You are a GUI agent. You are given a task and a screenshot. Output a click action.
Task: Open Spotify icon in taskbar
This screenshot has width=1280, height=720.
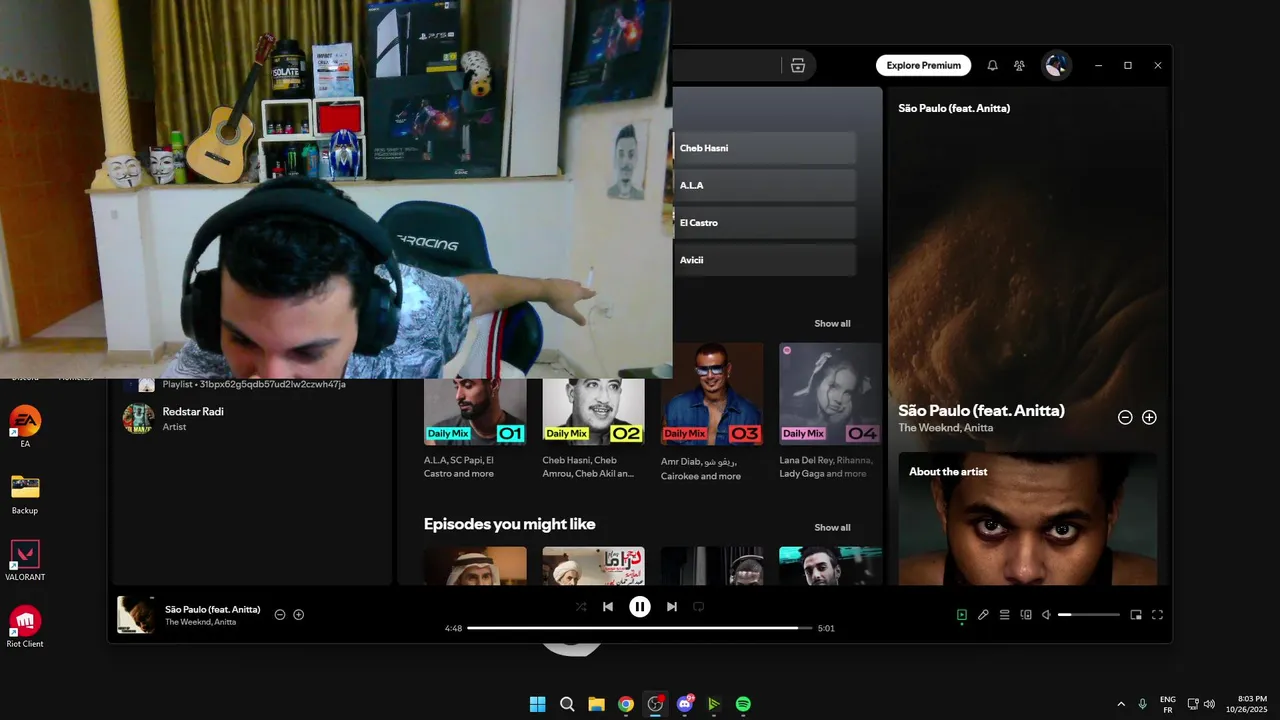tap(743, 704)
